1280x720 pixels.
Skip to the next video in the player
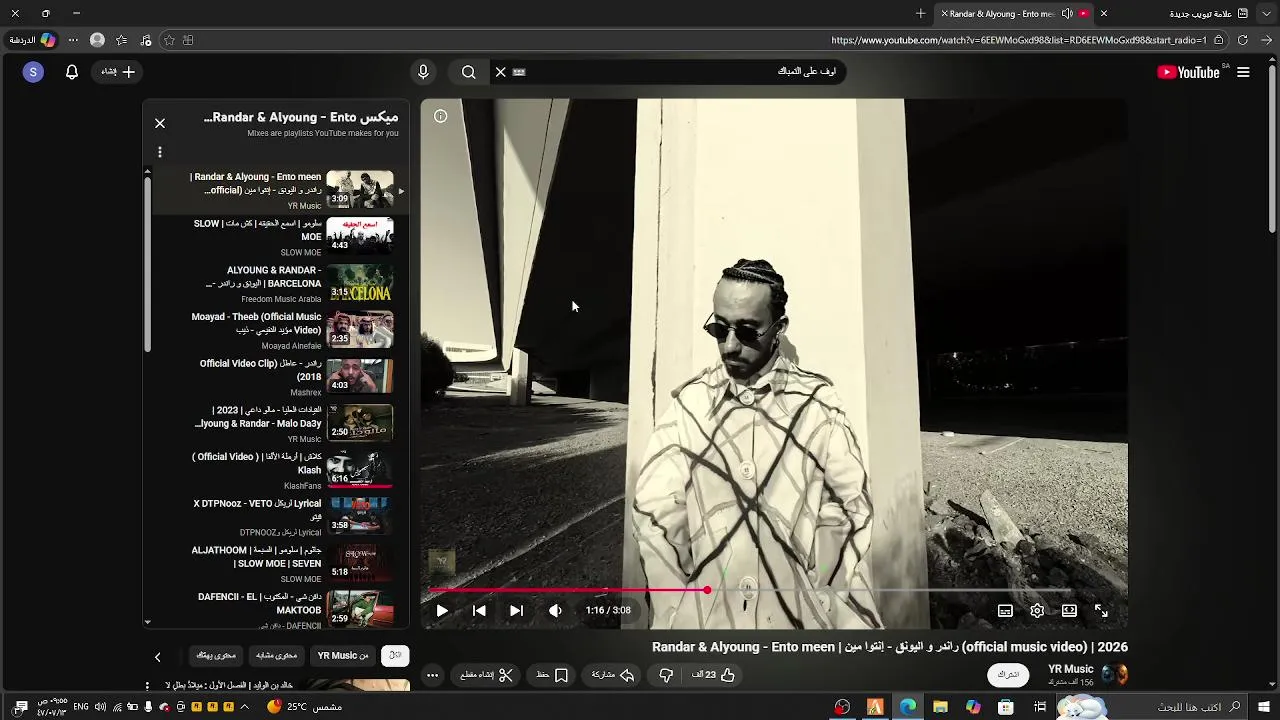tap(516, 611)
